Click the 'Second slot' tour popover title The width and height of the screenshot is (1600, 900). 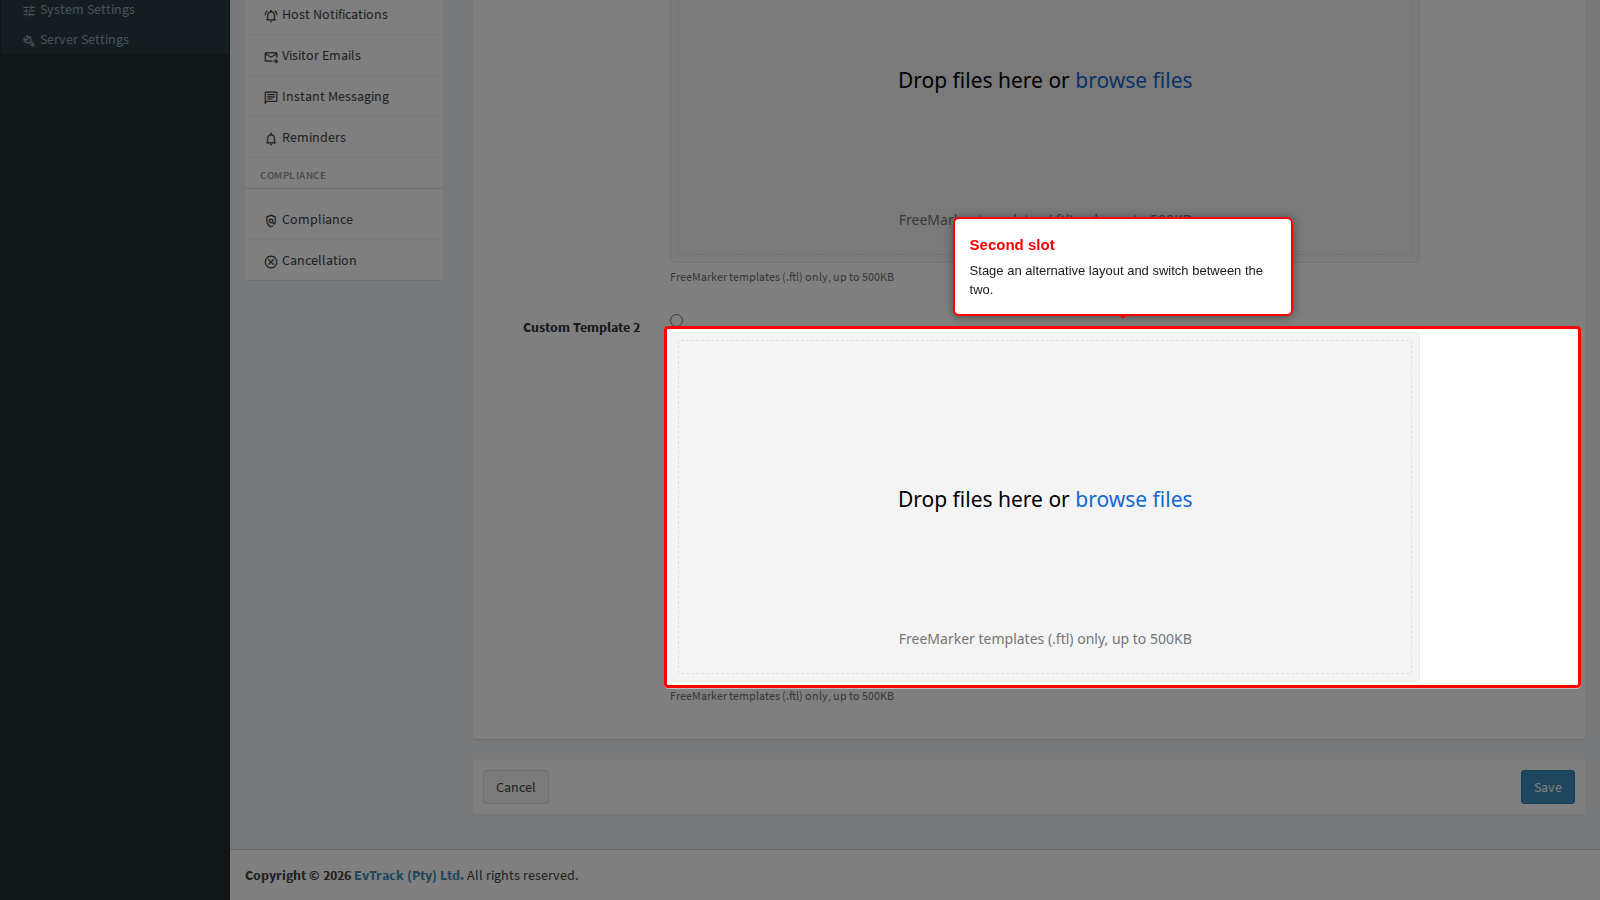click(x=1012, y=245)
